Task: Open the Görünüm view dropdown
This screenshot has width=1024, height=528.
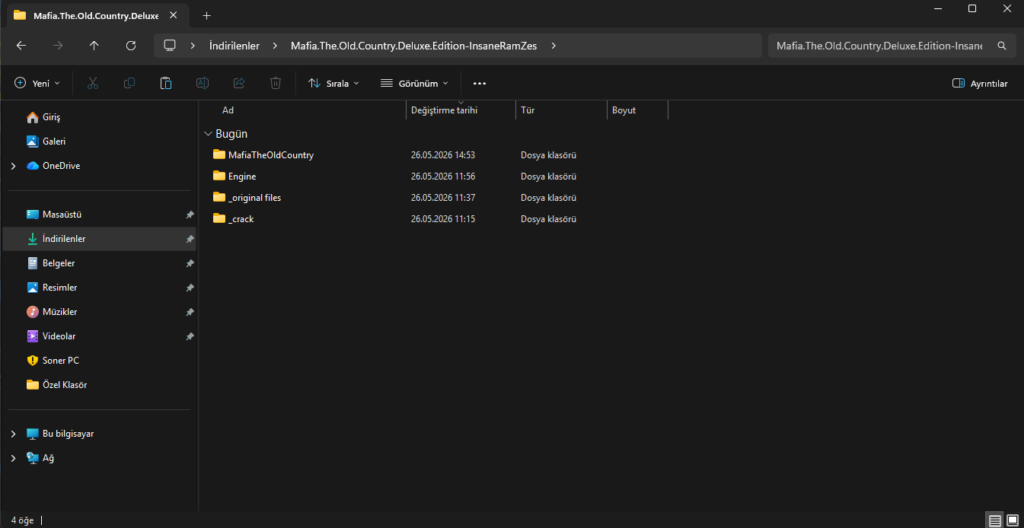Action: 415,84
